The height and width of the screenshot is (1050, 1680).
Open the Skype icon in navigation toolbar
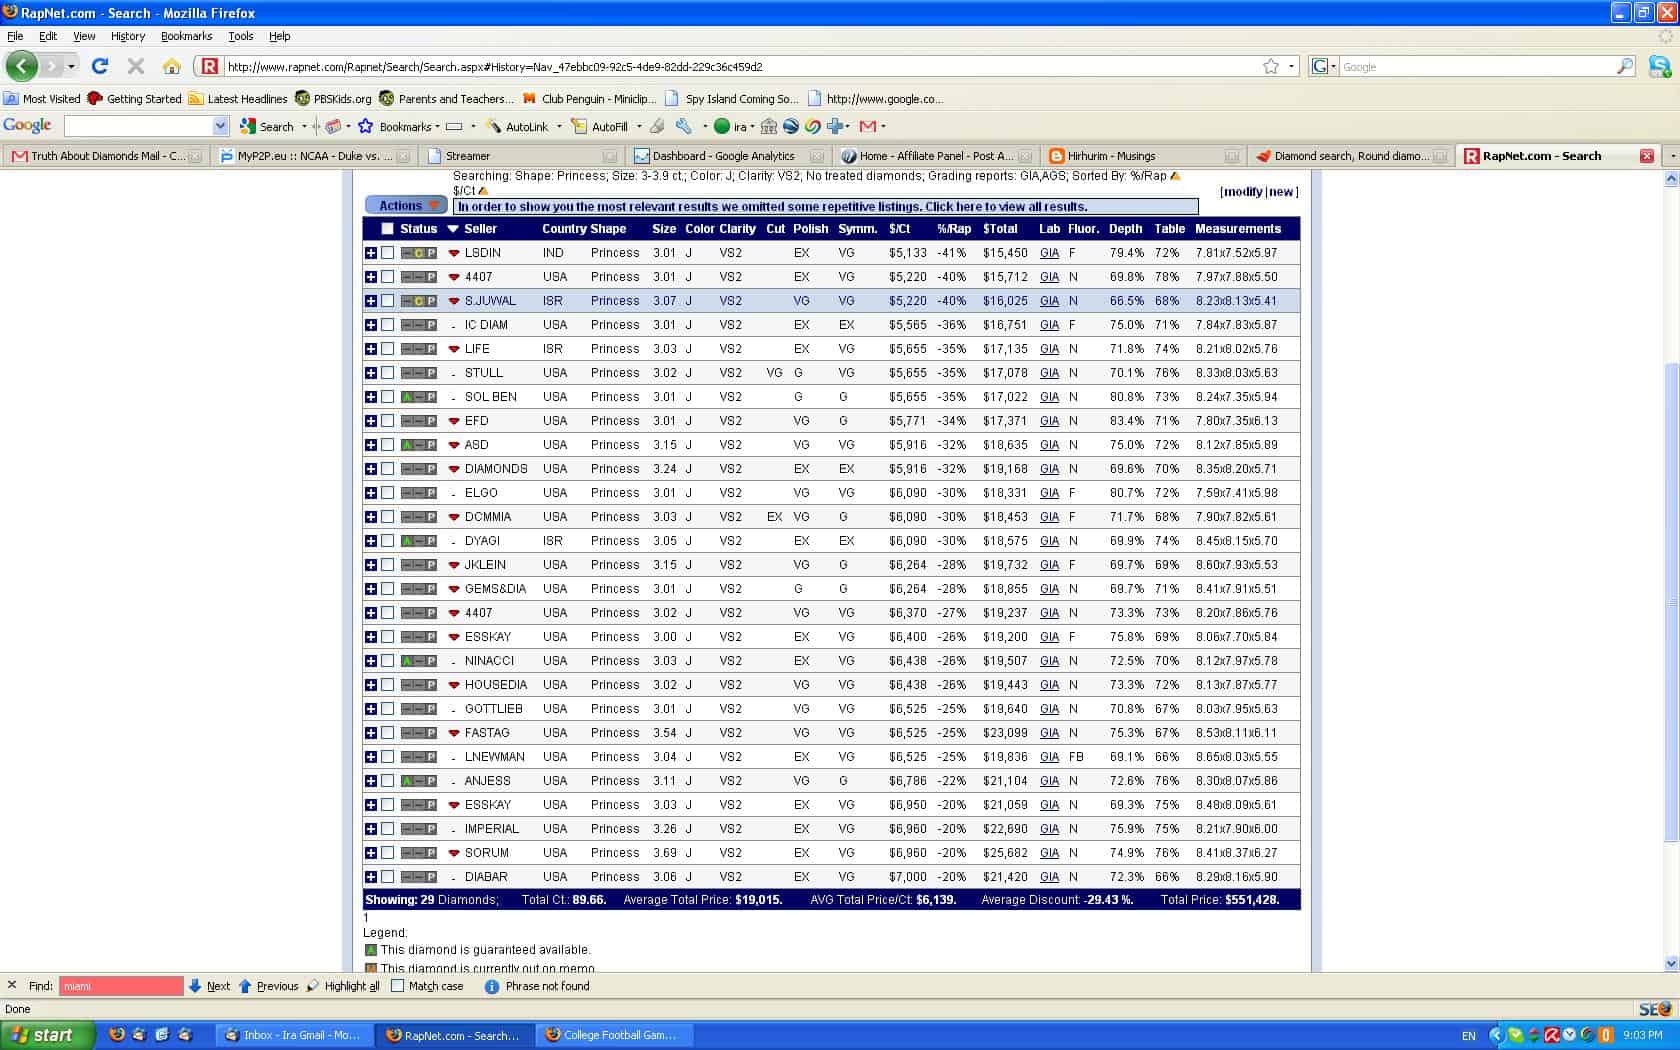(x=1660, y=66)
